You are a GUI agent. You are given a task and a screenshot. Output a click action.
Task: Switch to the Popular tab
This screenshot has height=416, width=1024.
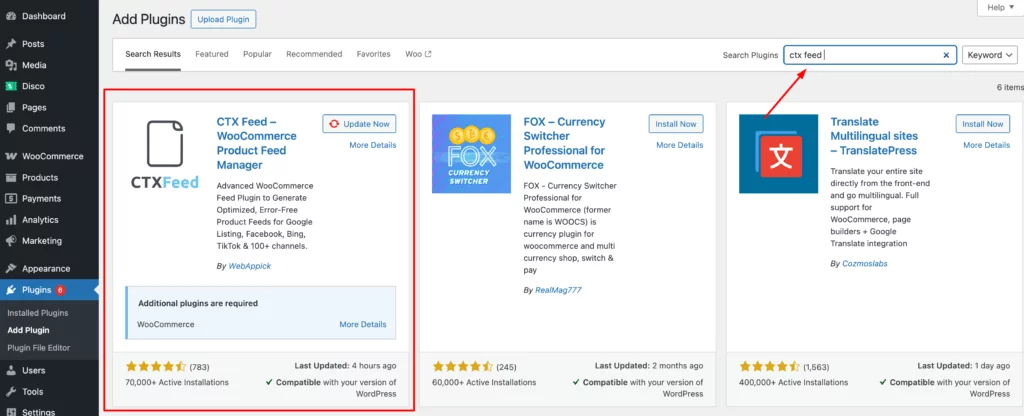point(257,54)
